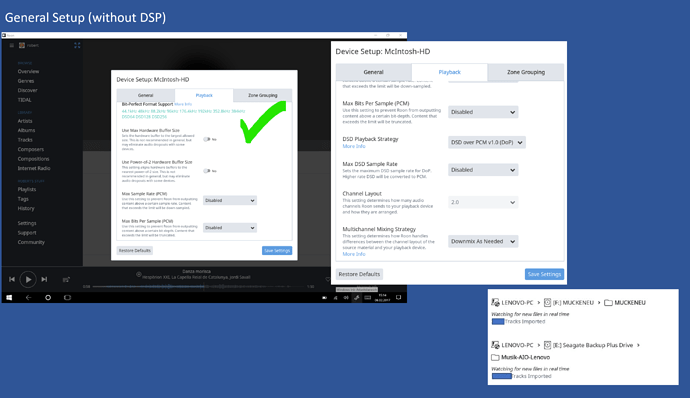This screenshot has height=398, width=690.
Task: Click the play button in transport bar
Action: click(x=28, y=279)
